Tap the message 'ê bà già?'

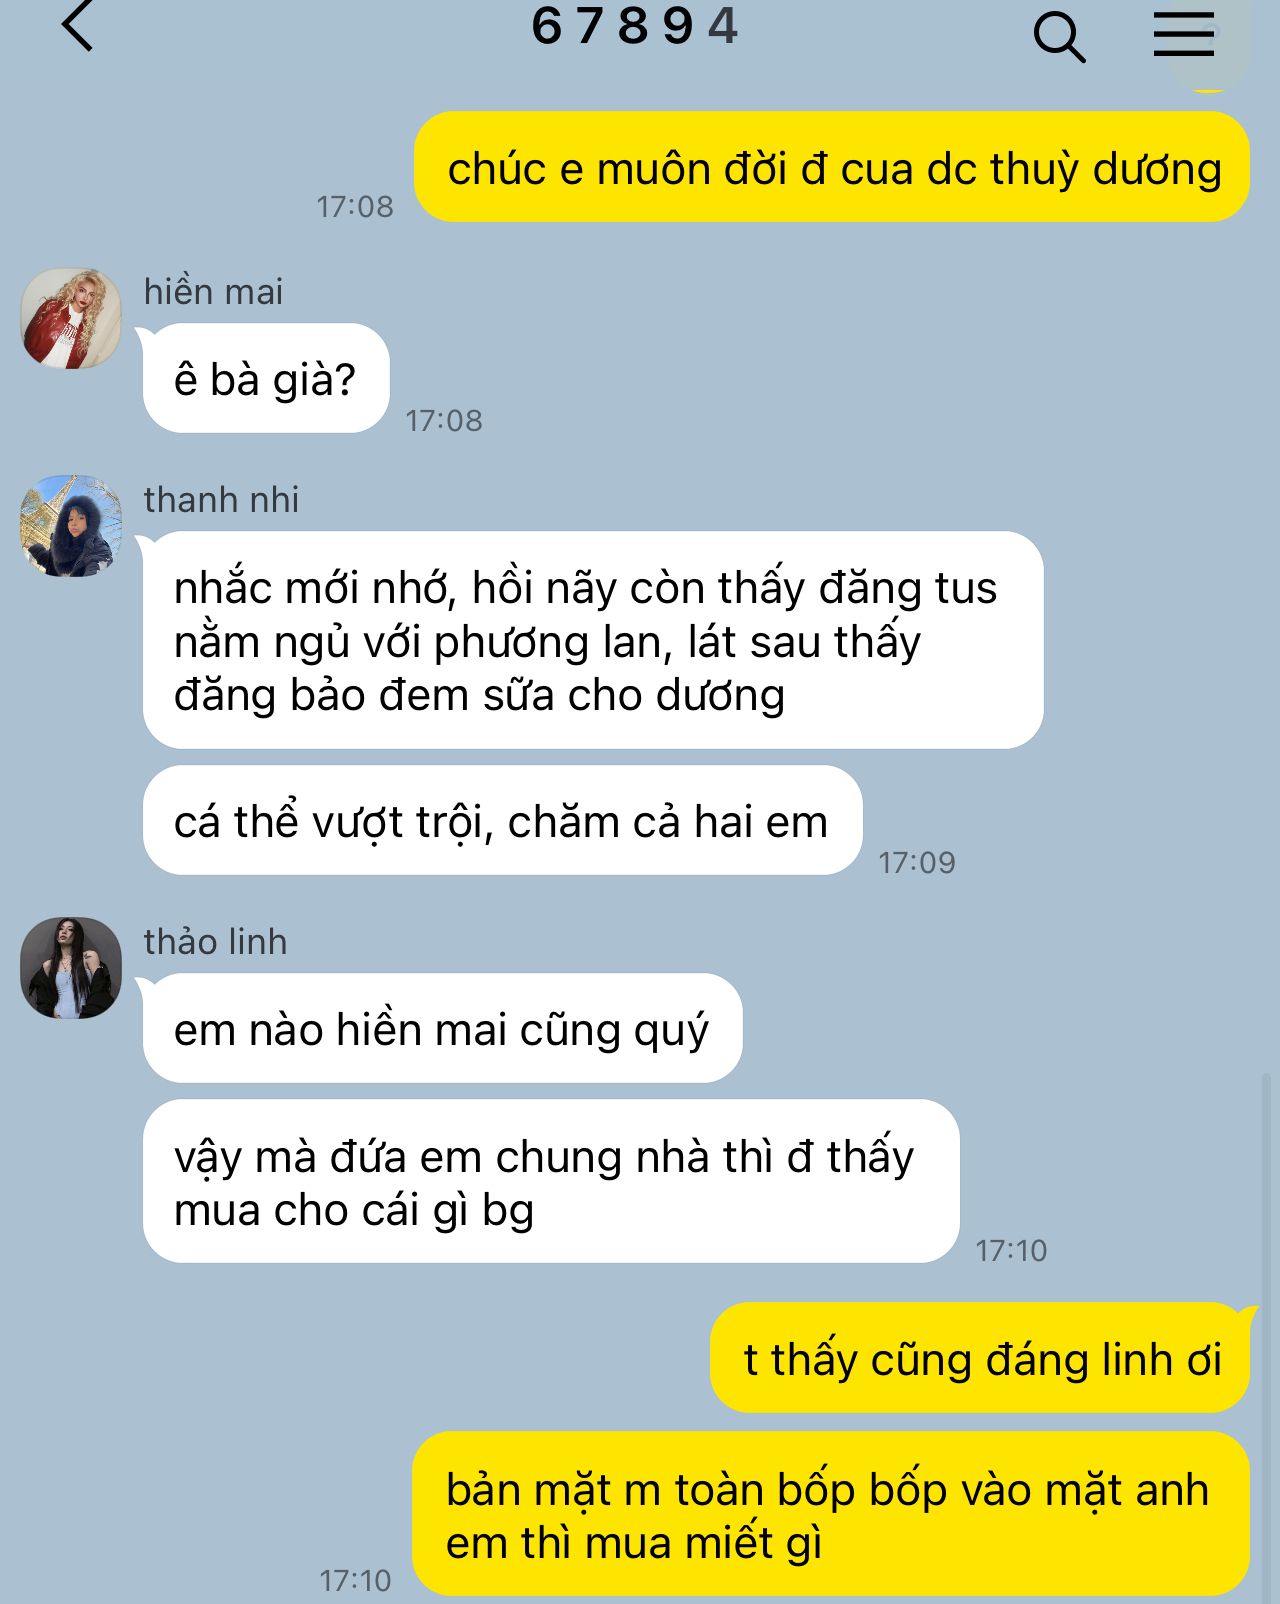click(x=266, y=379)
